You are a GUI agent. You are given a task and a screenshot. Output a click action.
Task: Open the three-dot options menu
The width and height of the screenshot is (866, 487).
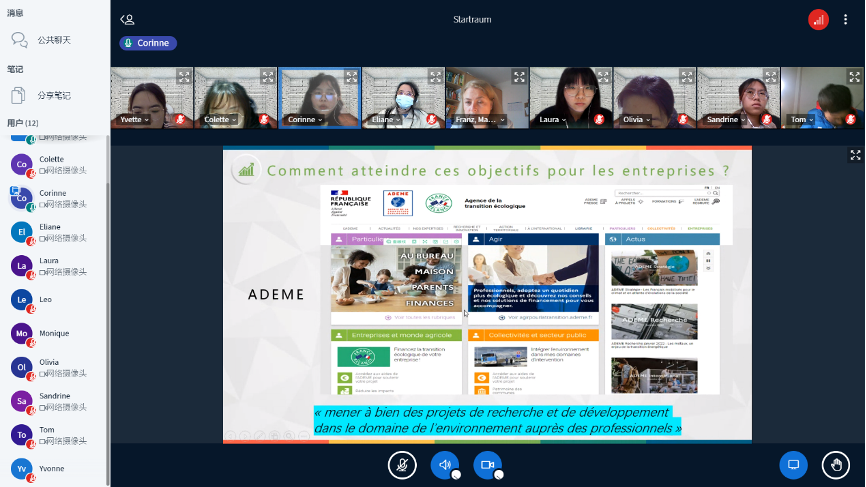(x=845, y=19)
